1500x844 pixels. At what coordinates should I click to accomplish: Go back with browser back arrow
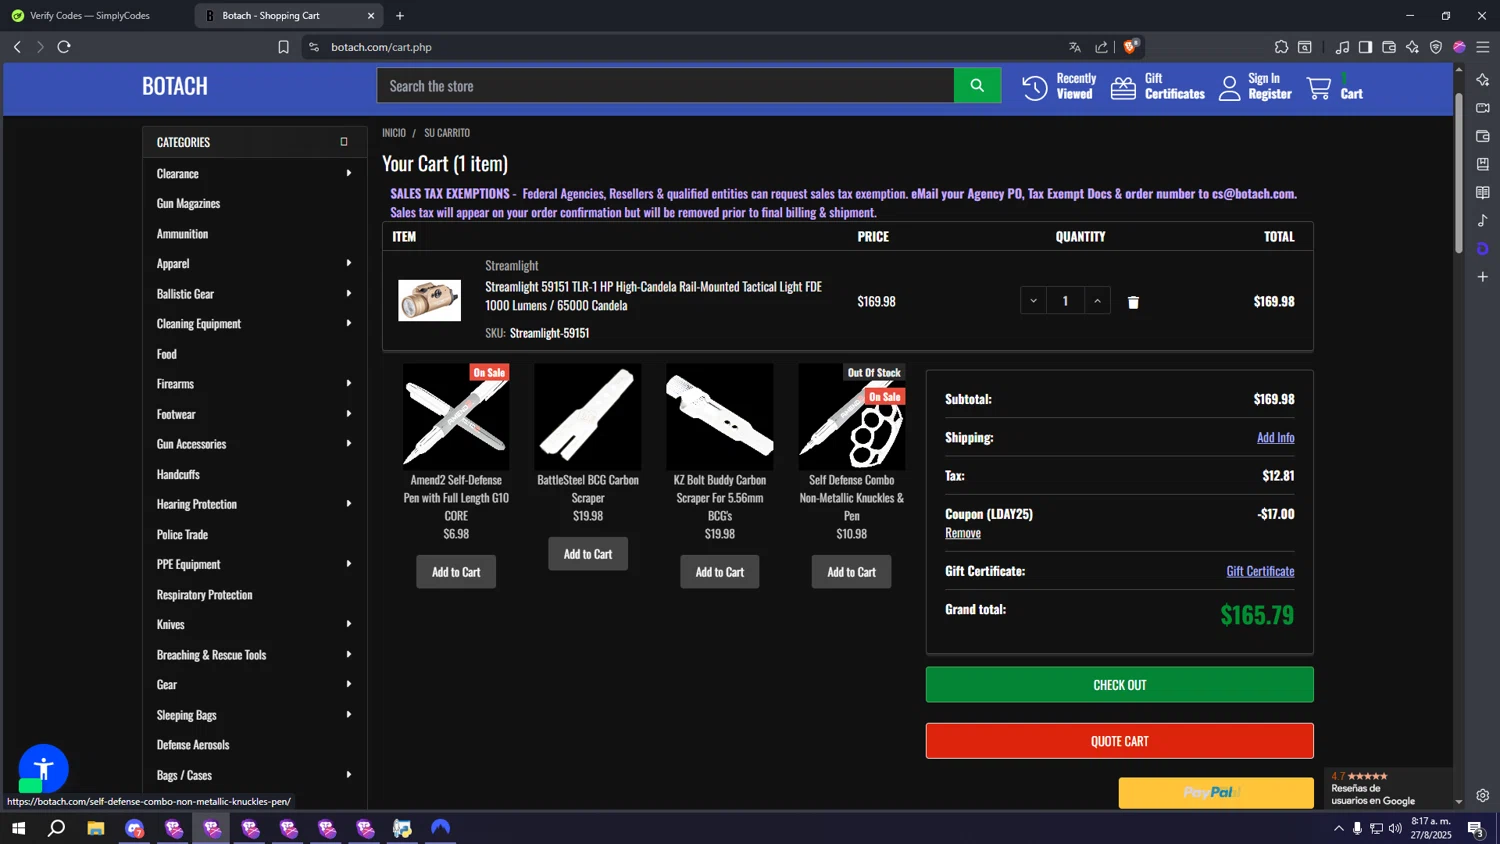[x=17, y=47]
